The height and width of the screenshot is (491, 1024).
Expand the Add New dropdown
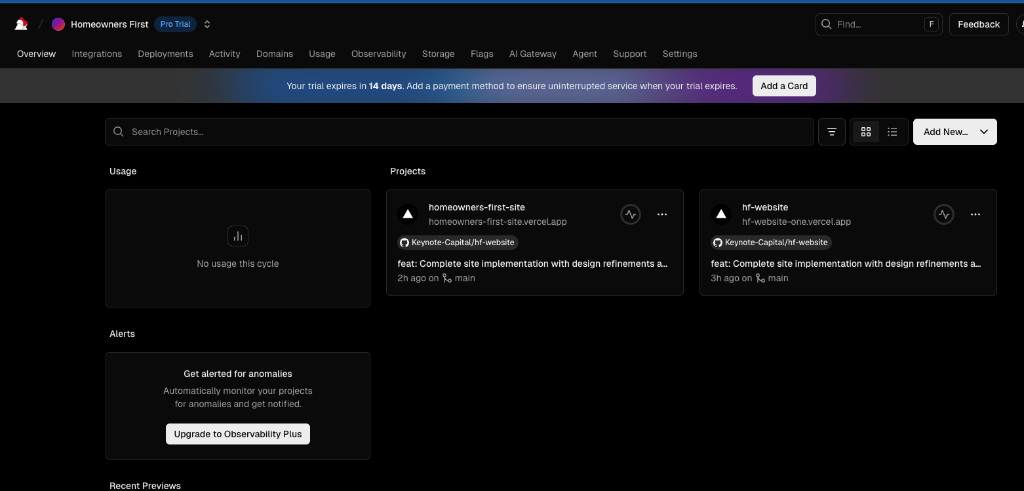click(984, 132)
